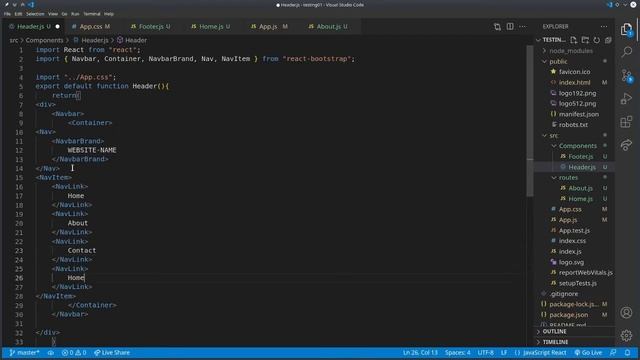Open package.json in Explorer
Image resolution: width=640 pixels, height=360 pixels.
568,315
